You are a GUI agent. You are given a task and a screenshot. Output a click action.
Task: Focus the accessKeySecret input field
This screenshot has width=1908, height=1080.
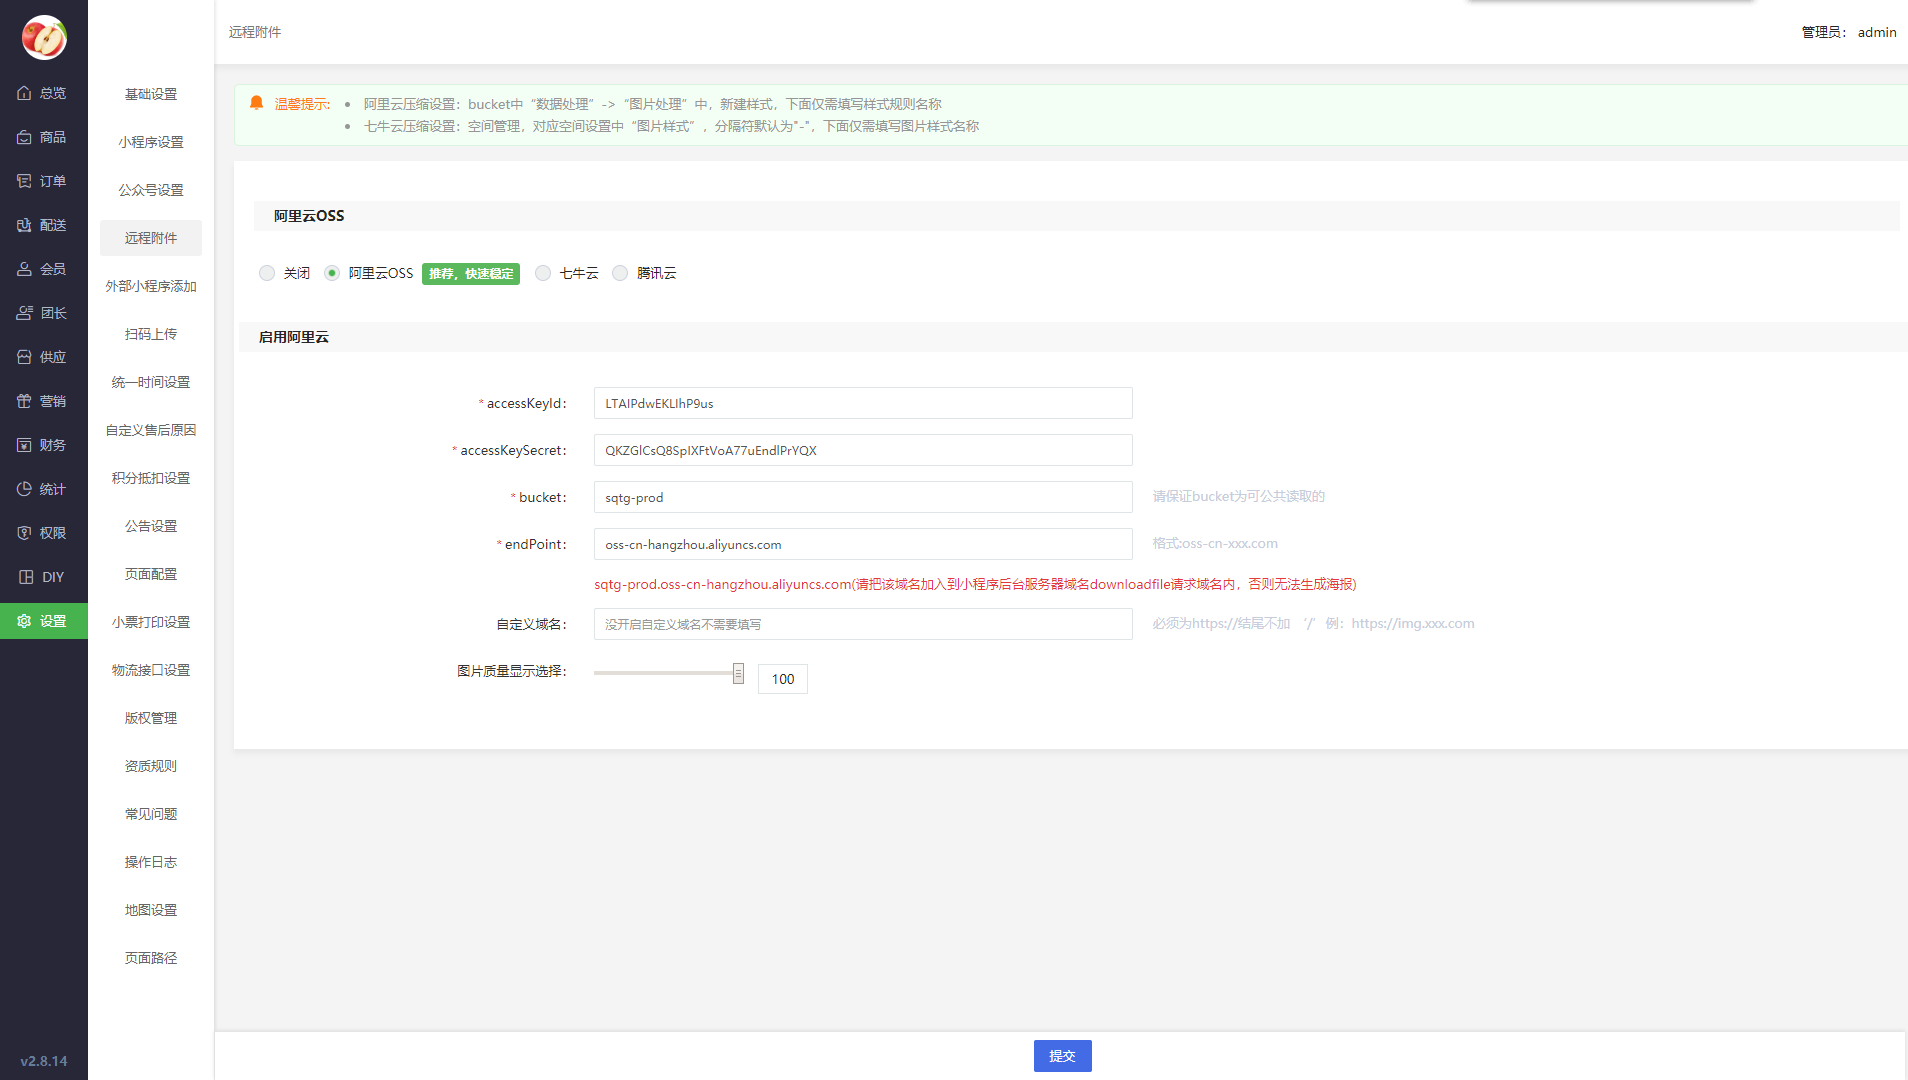pos(863,450)
